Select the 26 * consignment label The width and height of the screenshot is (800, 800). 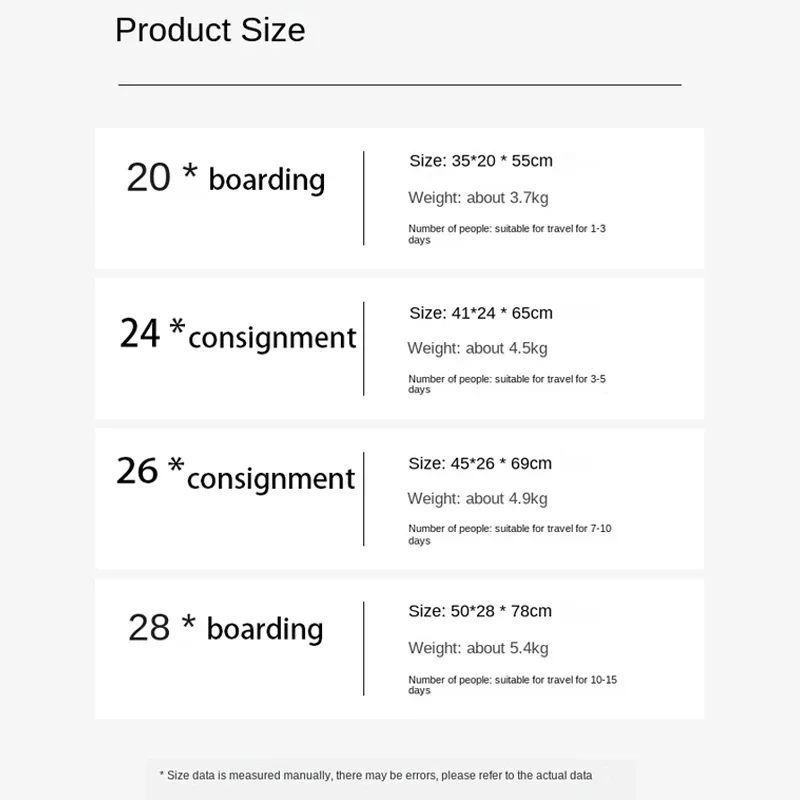coord(236,474)
